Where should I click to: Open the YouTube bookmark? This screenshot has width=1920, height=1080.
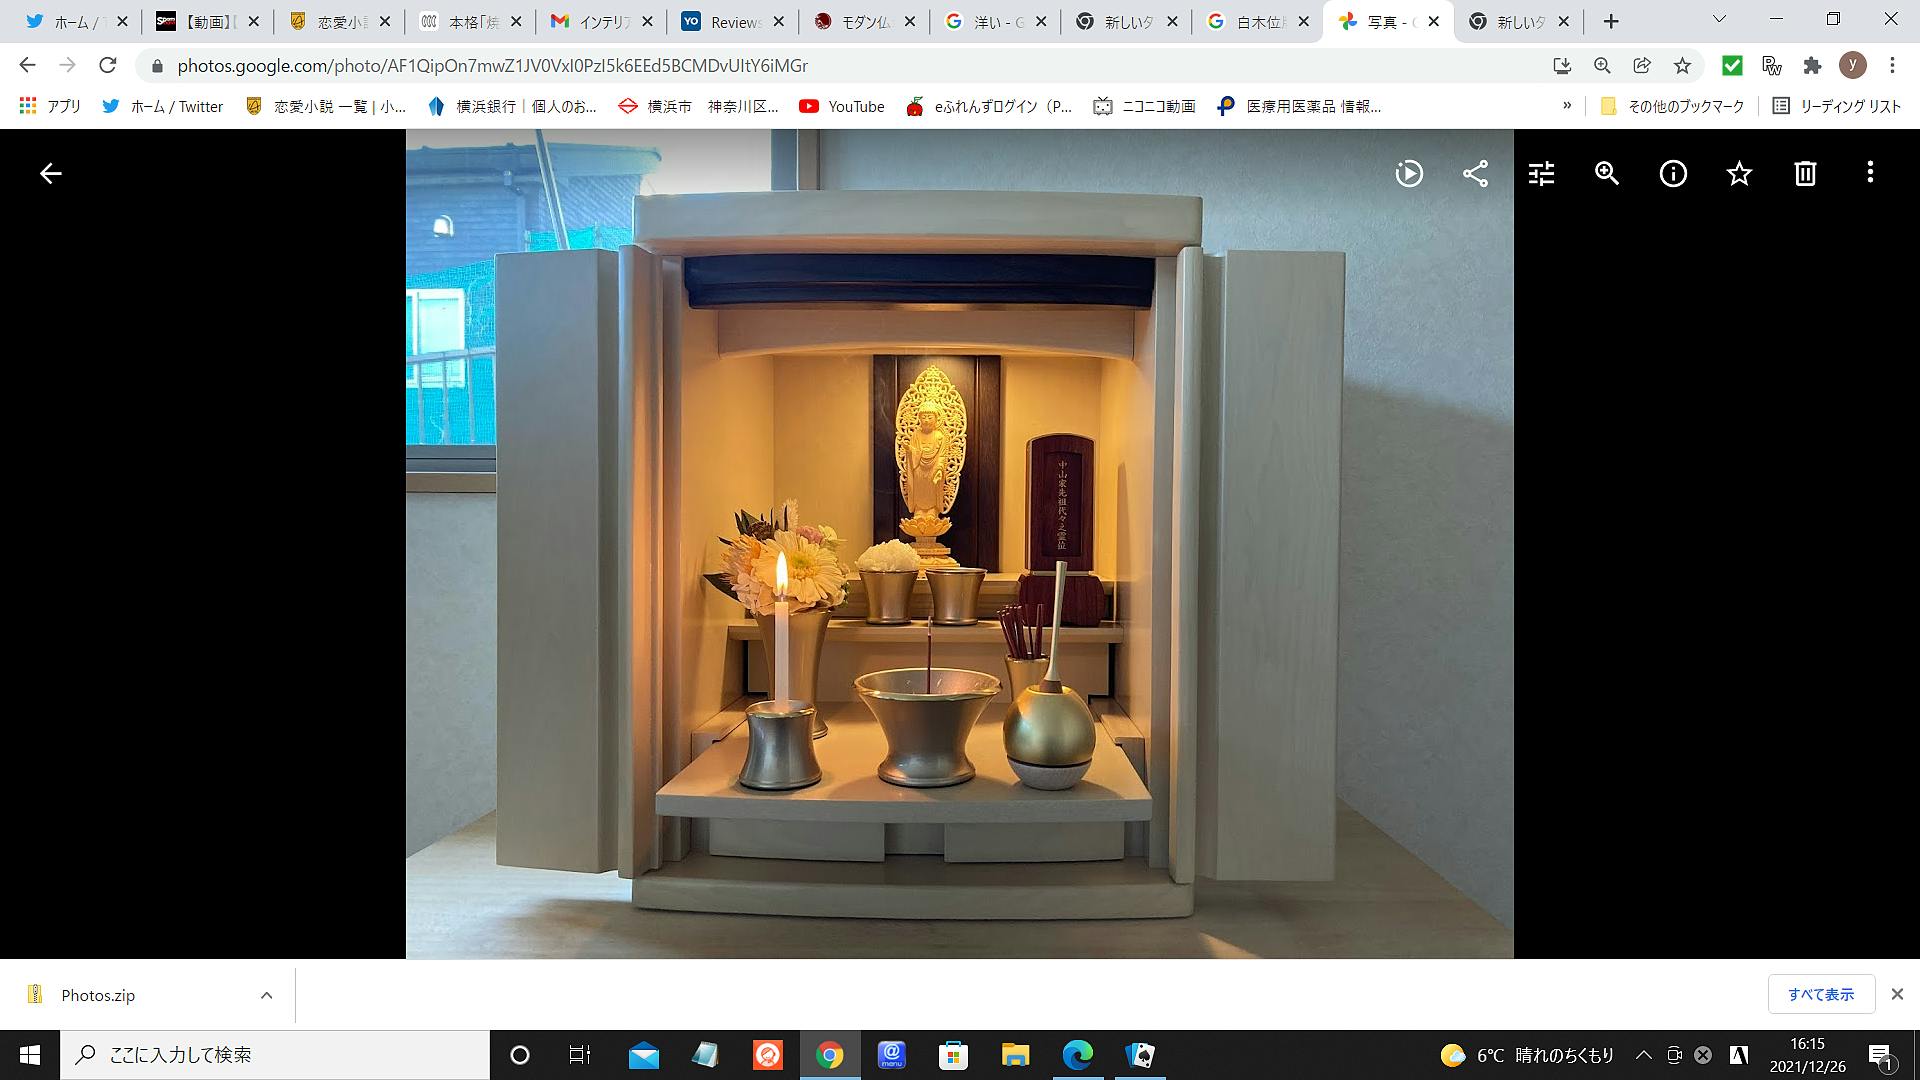point(842,106)
